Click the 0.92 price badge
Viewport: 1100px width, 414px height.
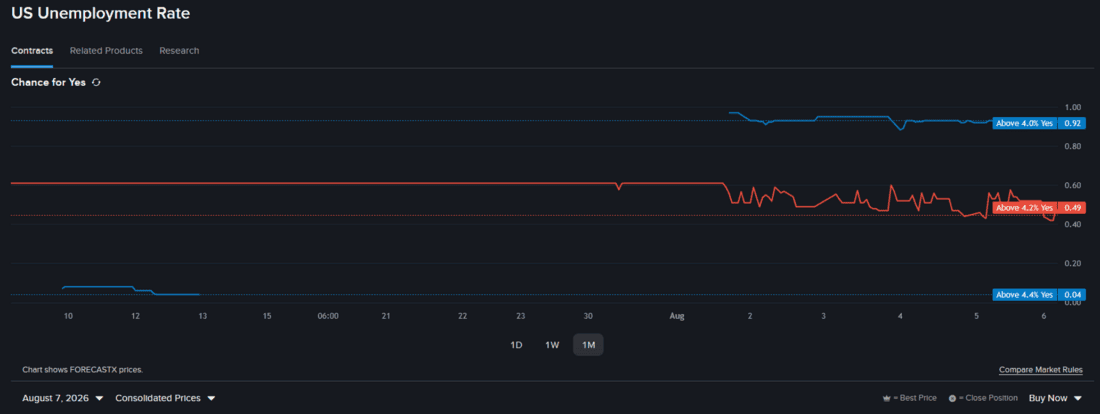[1071, 123]
